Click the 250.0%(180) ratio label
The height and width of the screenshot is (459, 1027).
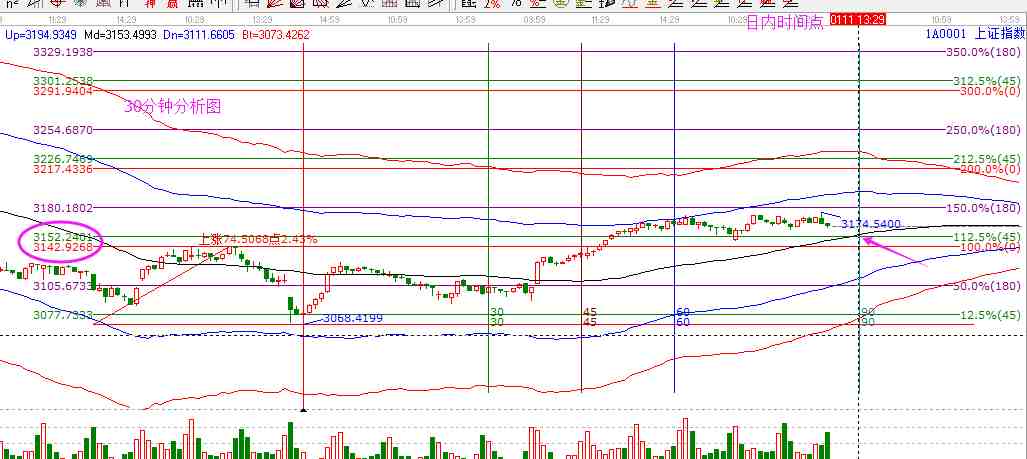pyautogui.click(x=983, y=130)
